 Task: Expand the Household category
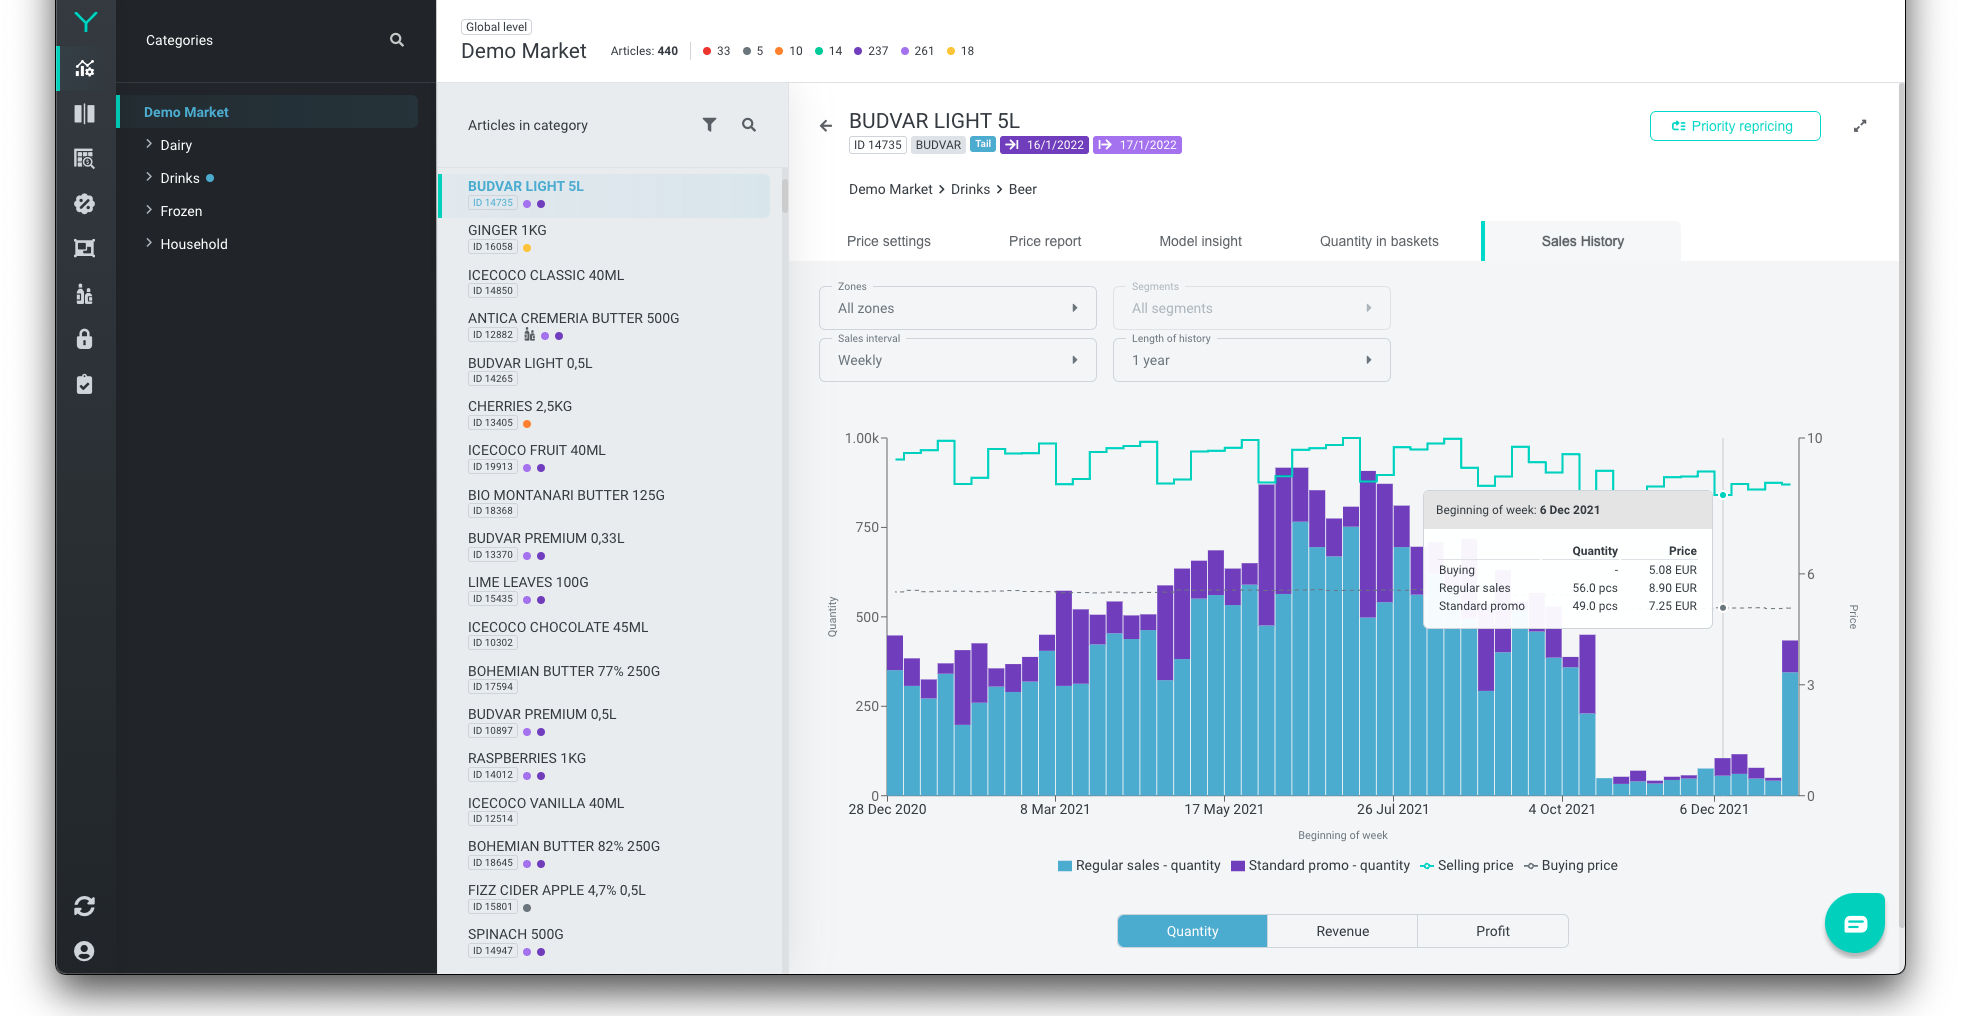pos(149,243)
